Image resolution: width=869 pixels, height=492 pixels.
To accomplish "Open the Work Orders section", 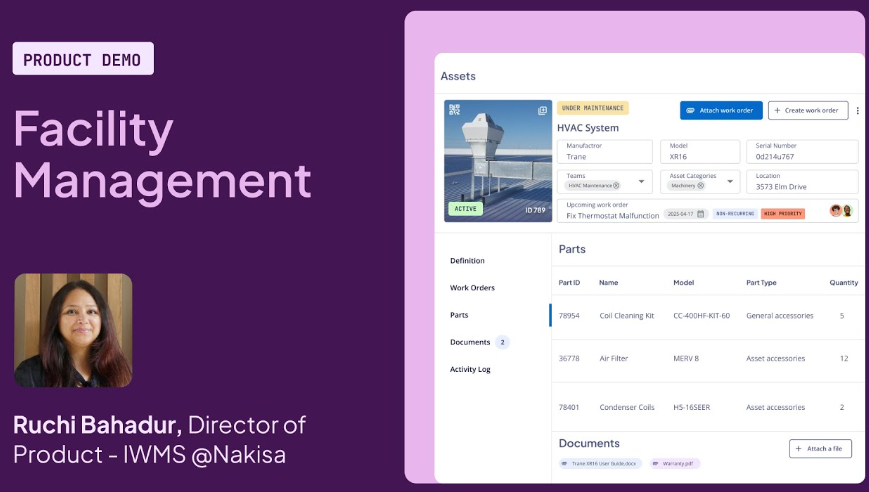I will coord(472,288).
